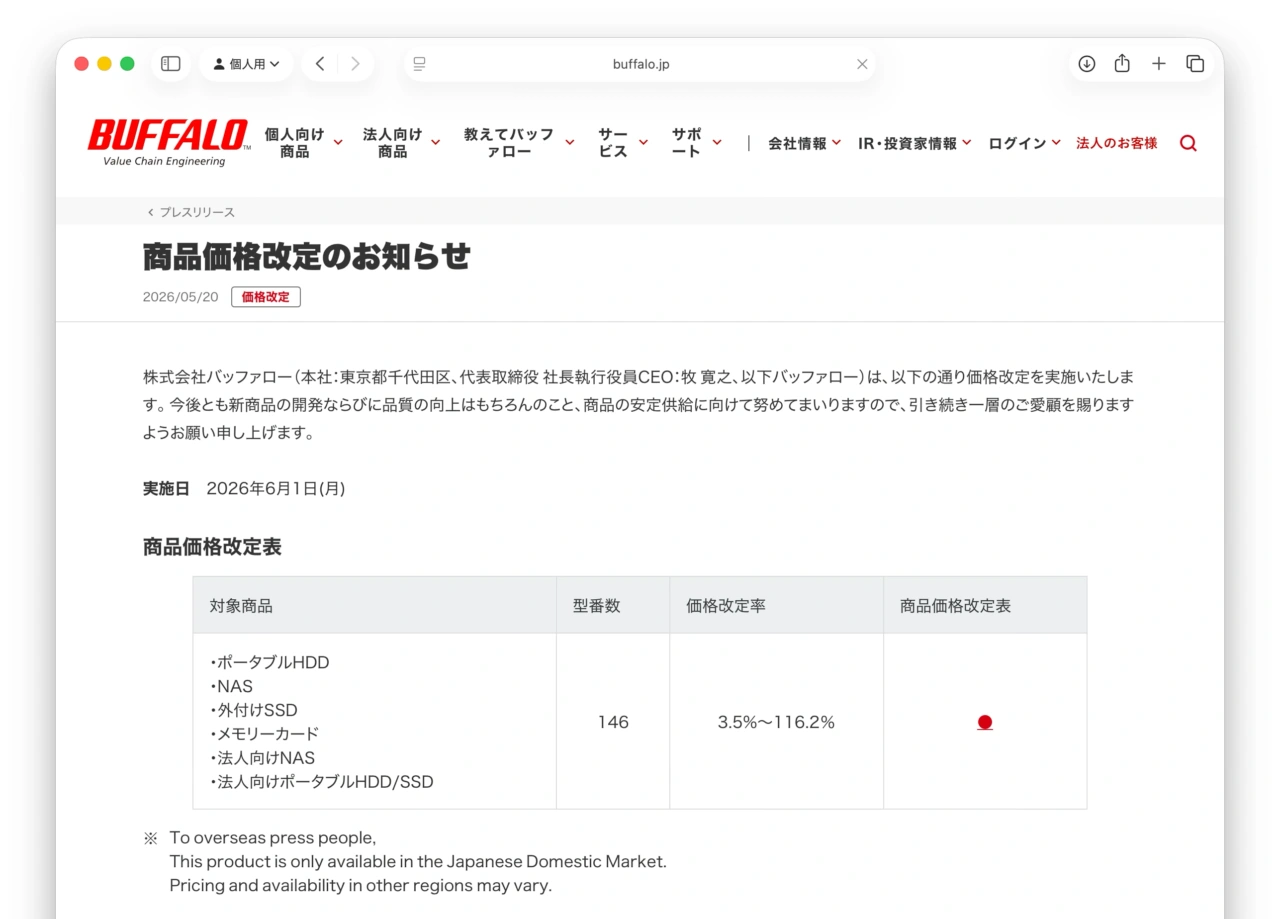Click the 2026/05/20 publish date

click(180, 297)
